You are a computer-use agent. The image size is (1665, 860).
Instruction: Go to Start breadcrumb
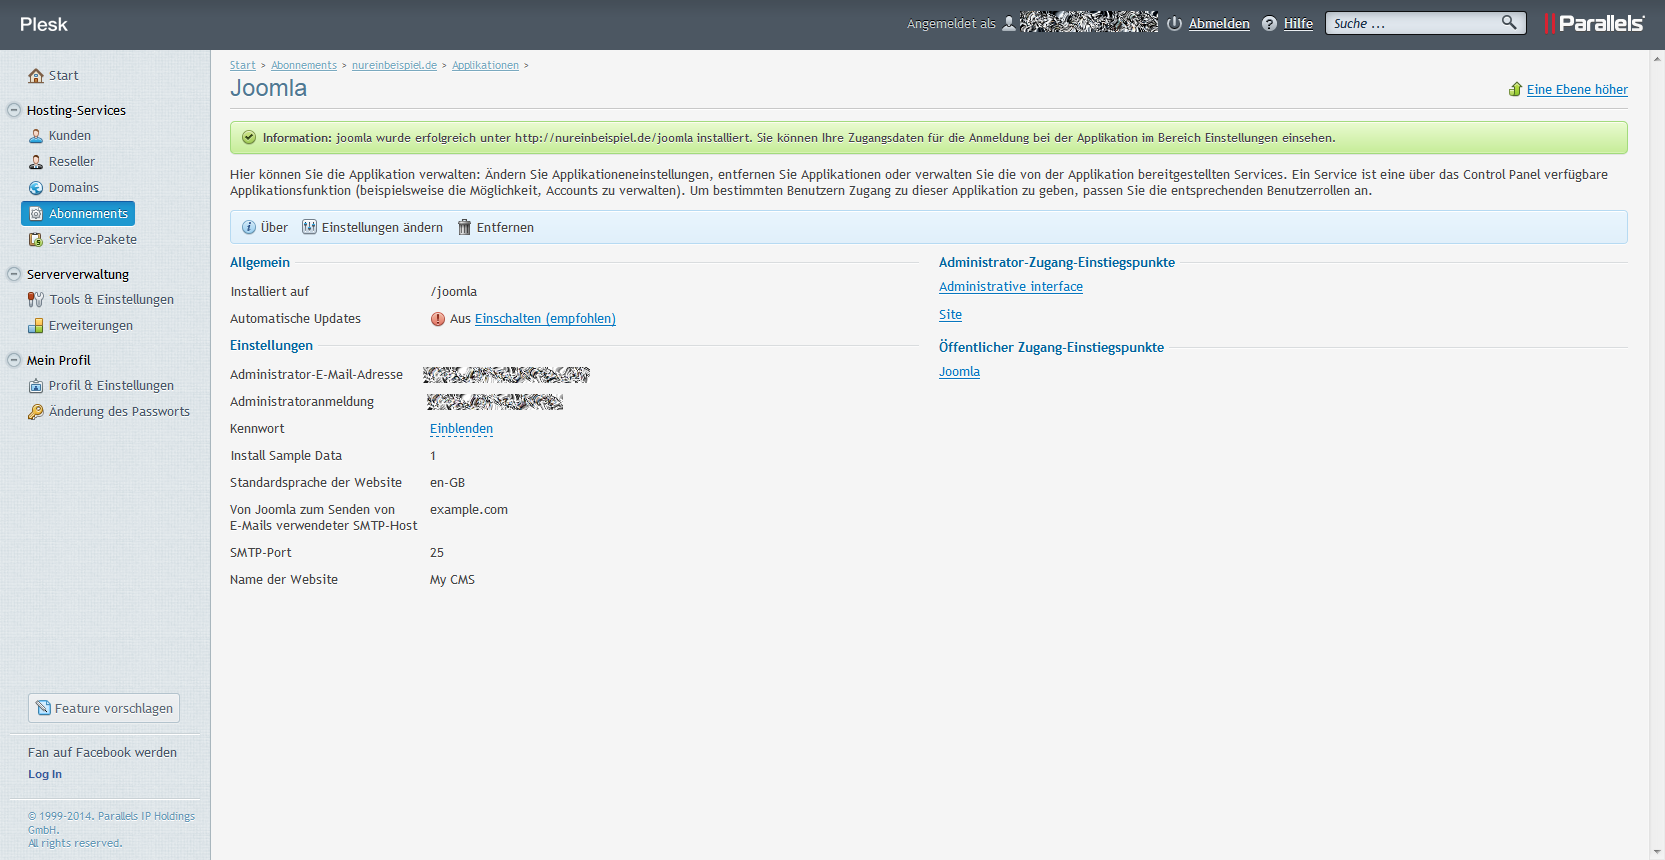pos(243,66)
